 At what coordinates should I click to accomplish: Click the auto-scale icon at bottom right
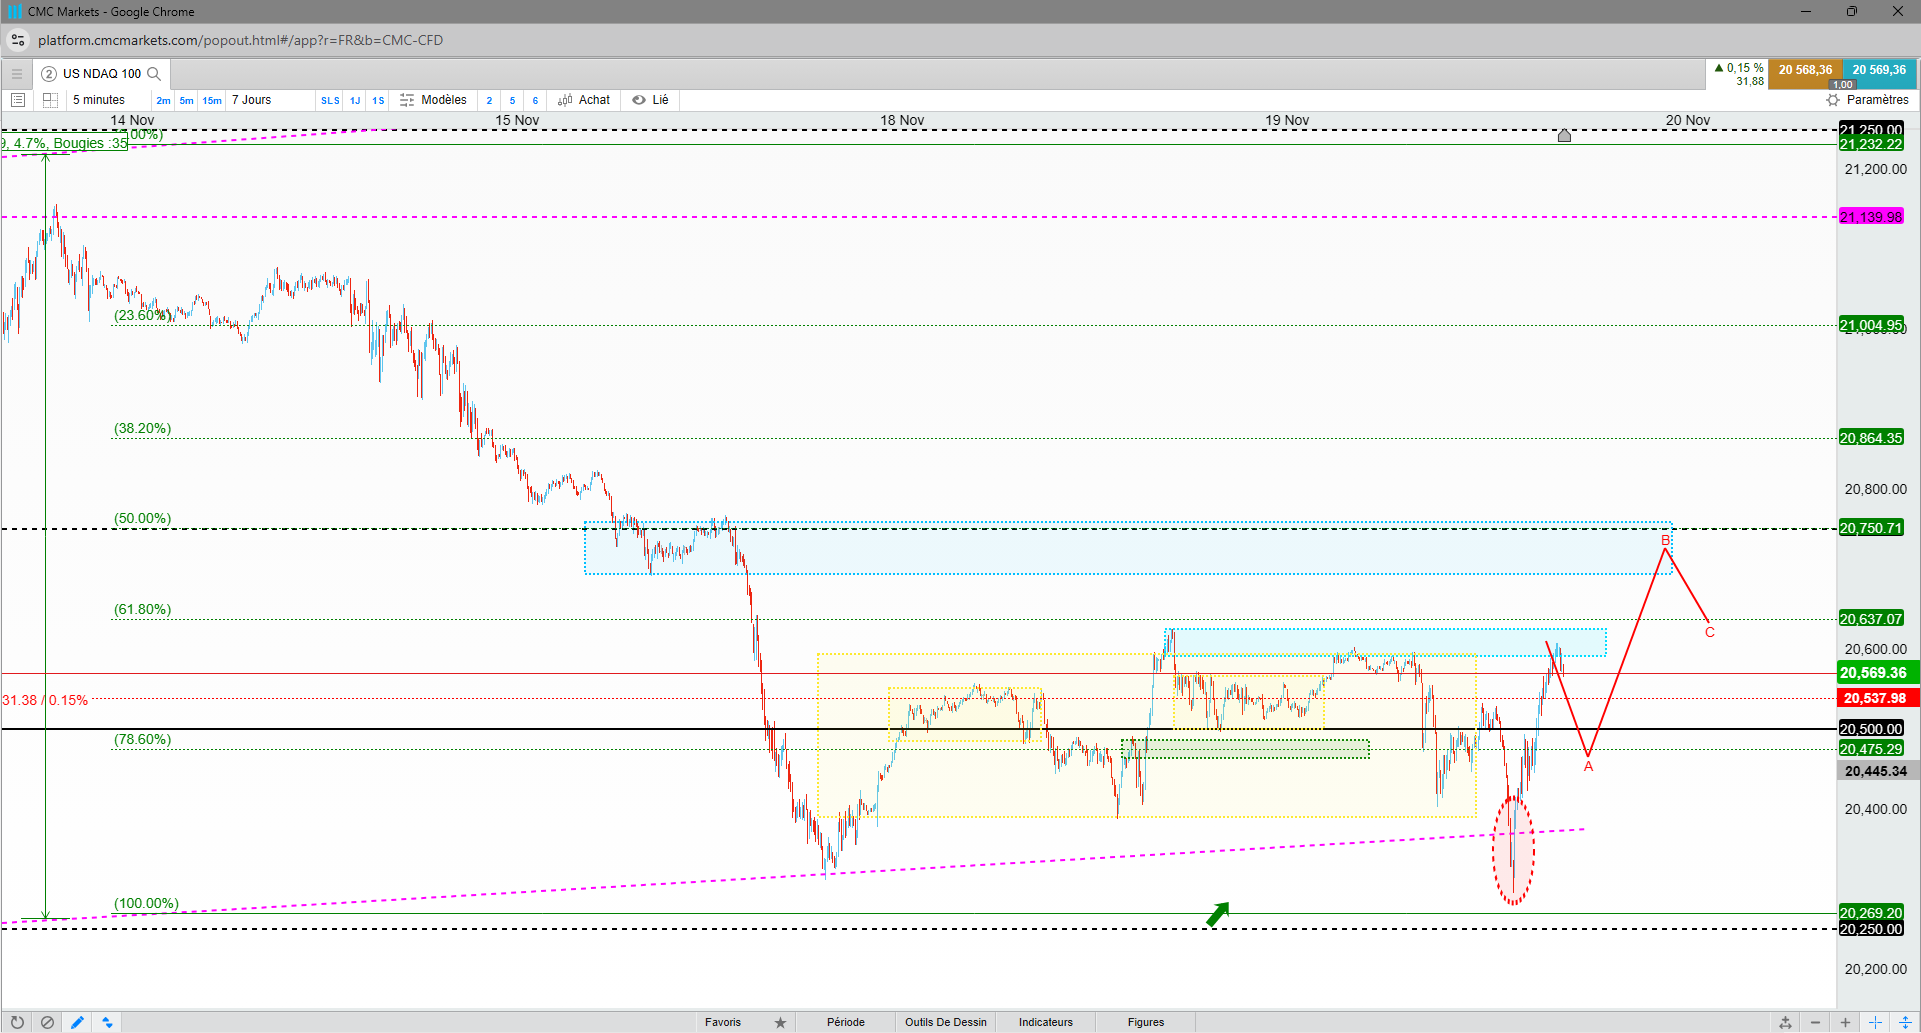click(x=1785, y=1022)
